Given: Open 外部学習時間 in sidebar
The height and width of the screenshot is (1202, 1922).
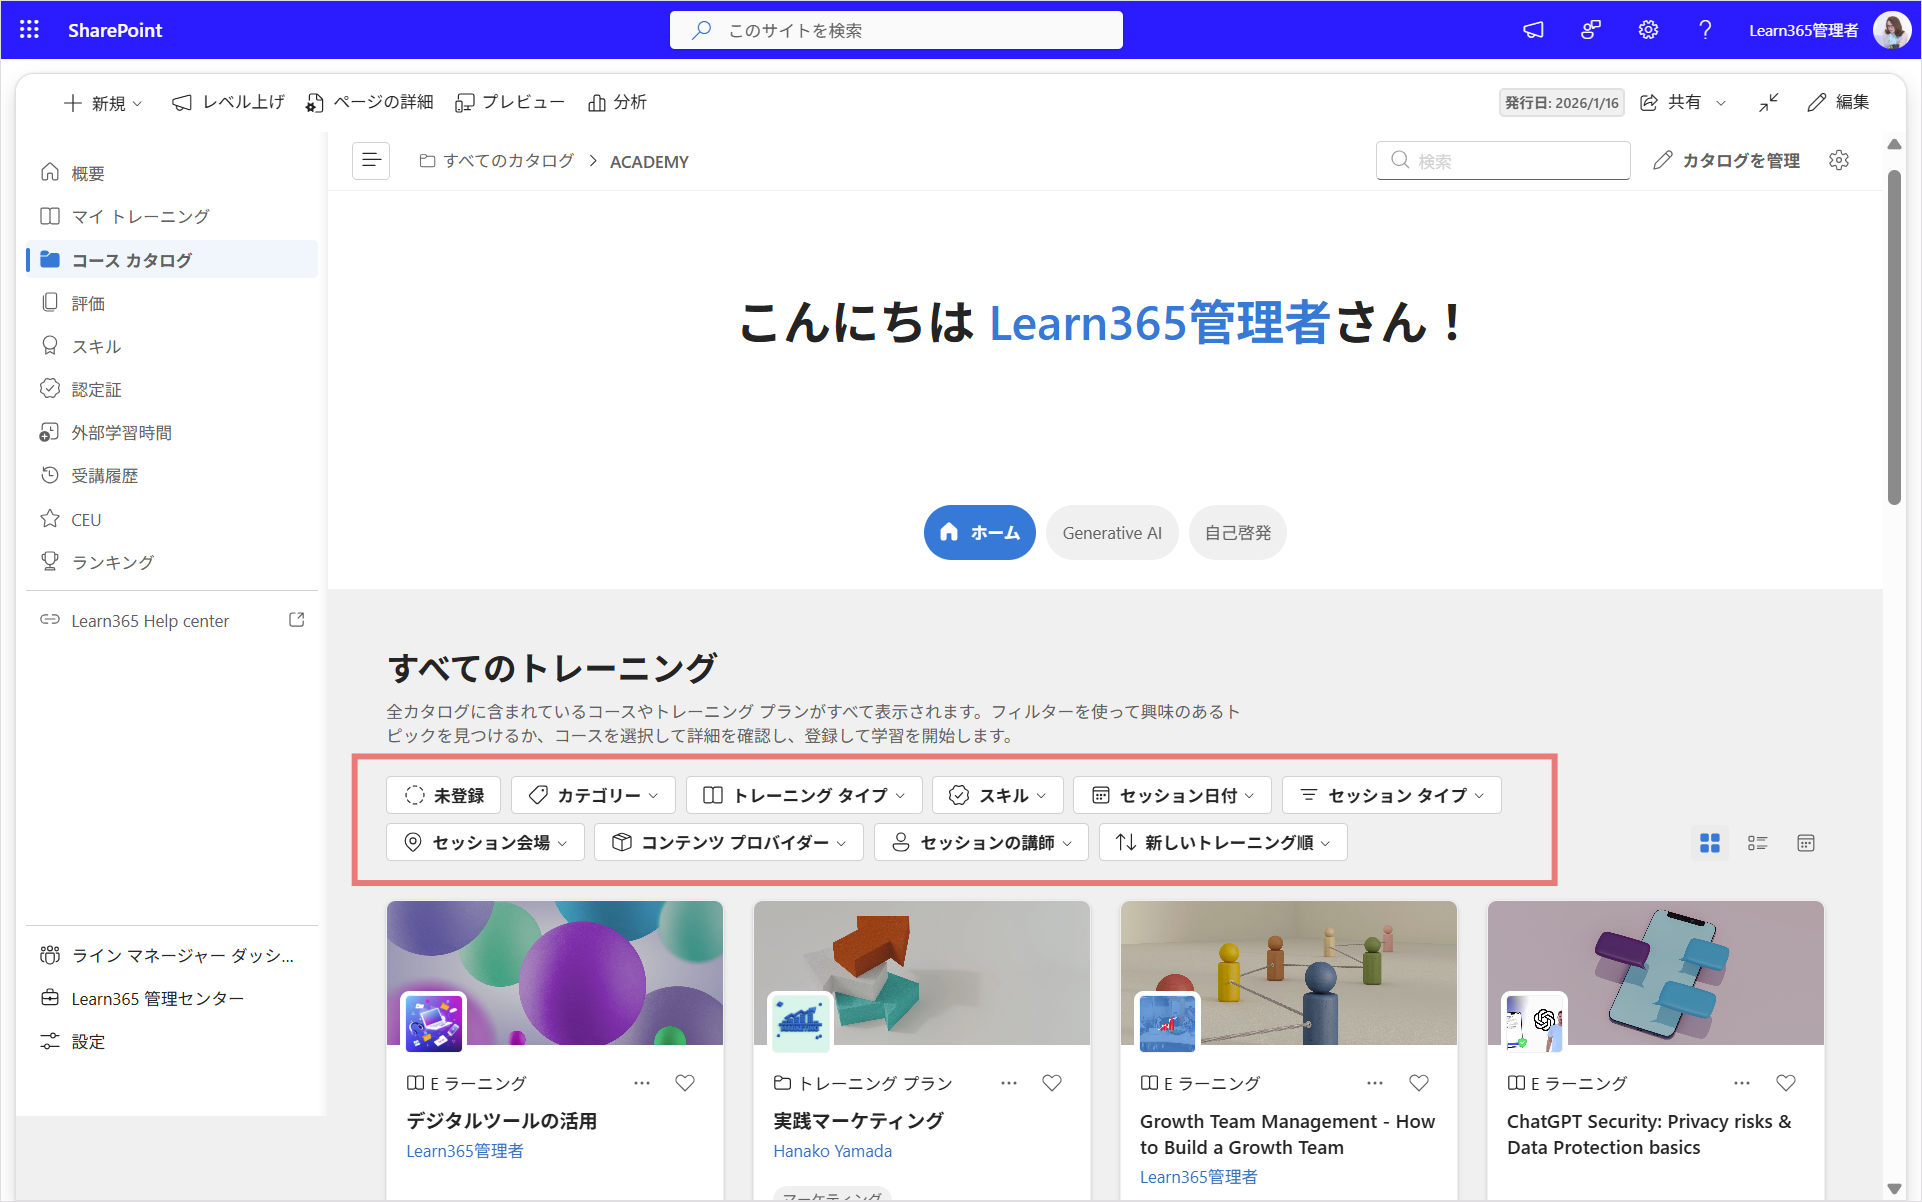Looking at the screenshot, I should (172, 432).
